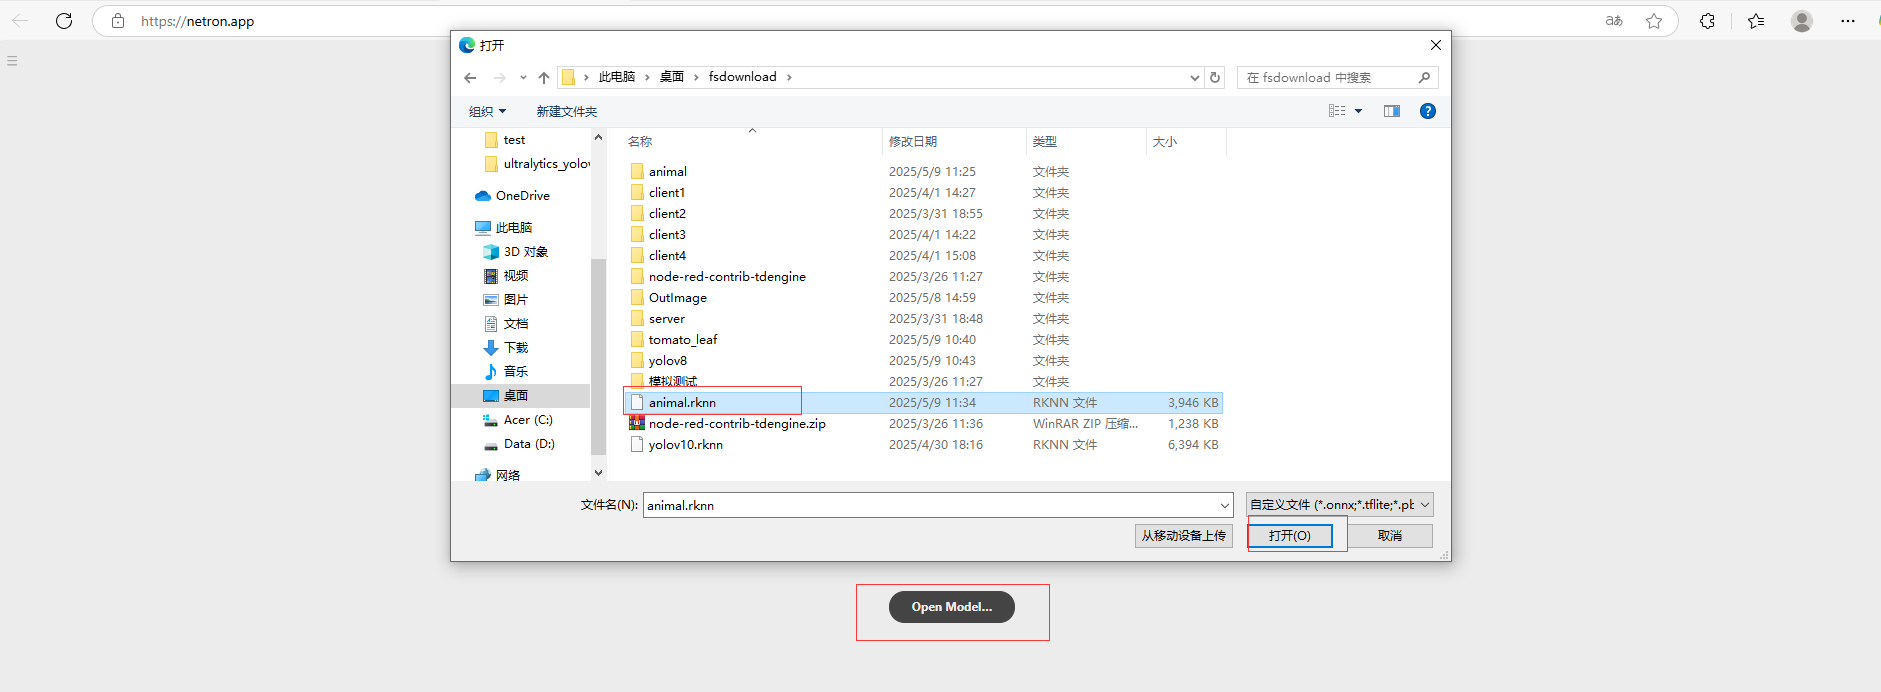Select yolov10.rknn file
Viewport: 1881px width, 692px height.
click(685, 445)
